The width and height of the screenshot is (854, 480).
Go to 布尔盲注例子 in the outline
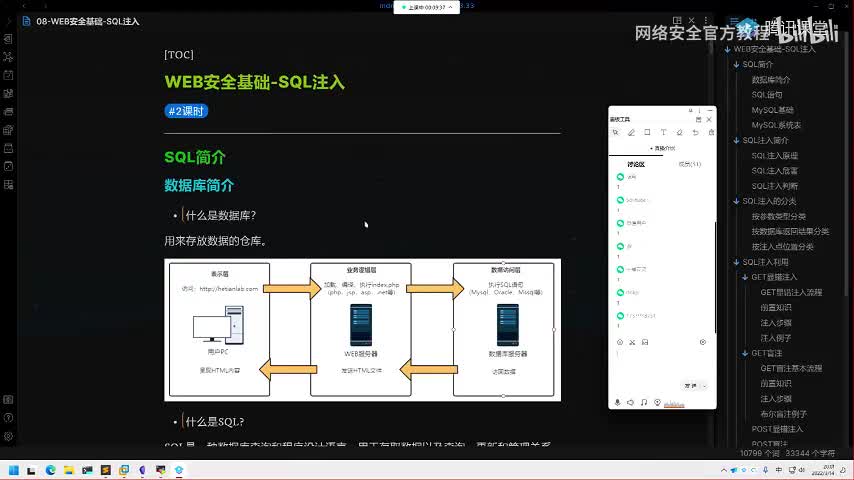[x=784, y=414]
